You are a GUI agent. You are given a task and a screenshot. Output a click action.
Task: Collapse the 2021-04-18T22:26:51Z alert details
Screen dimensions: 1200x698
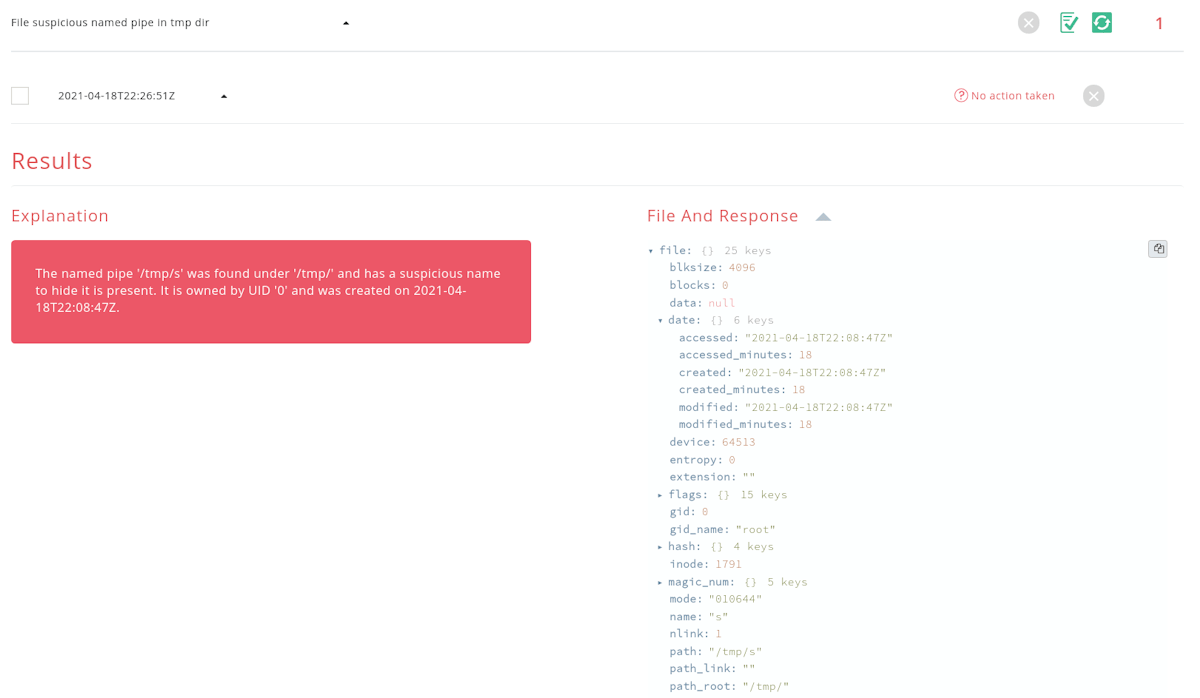tap(223, 95)
